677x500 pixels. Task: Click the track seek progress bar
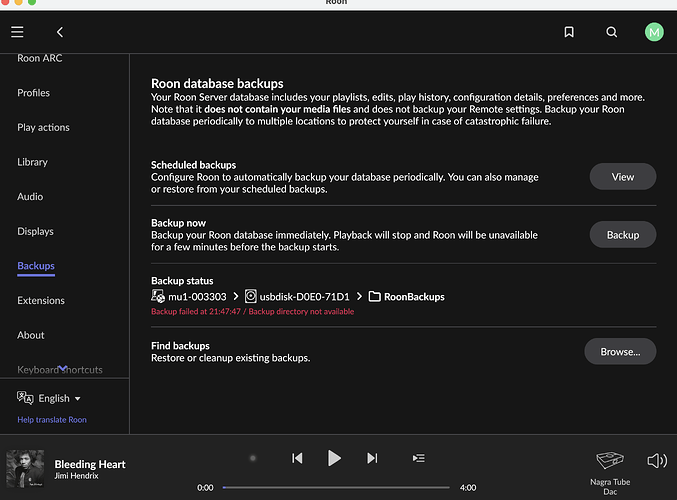click(x=336, y=487)
